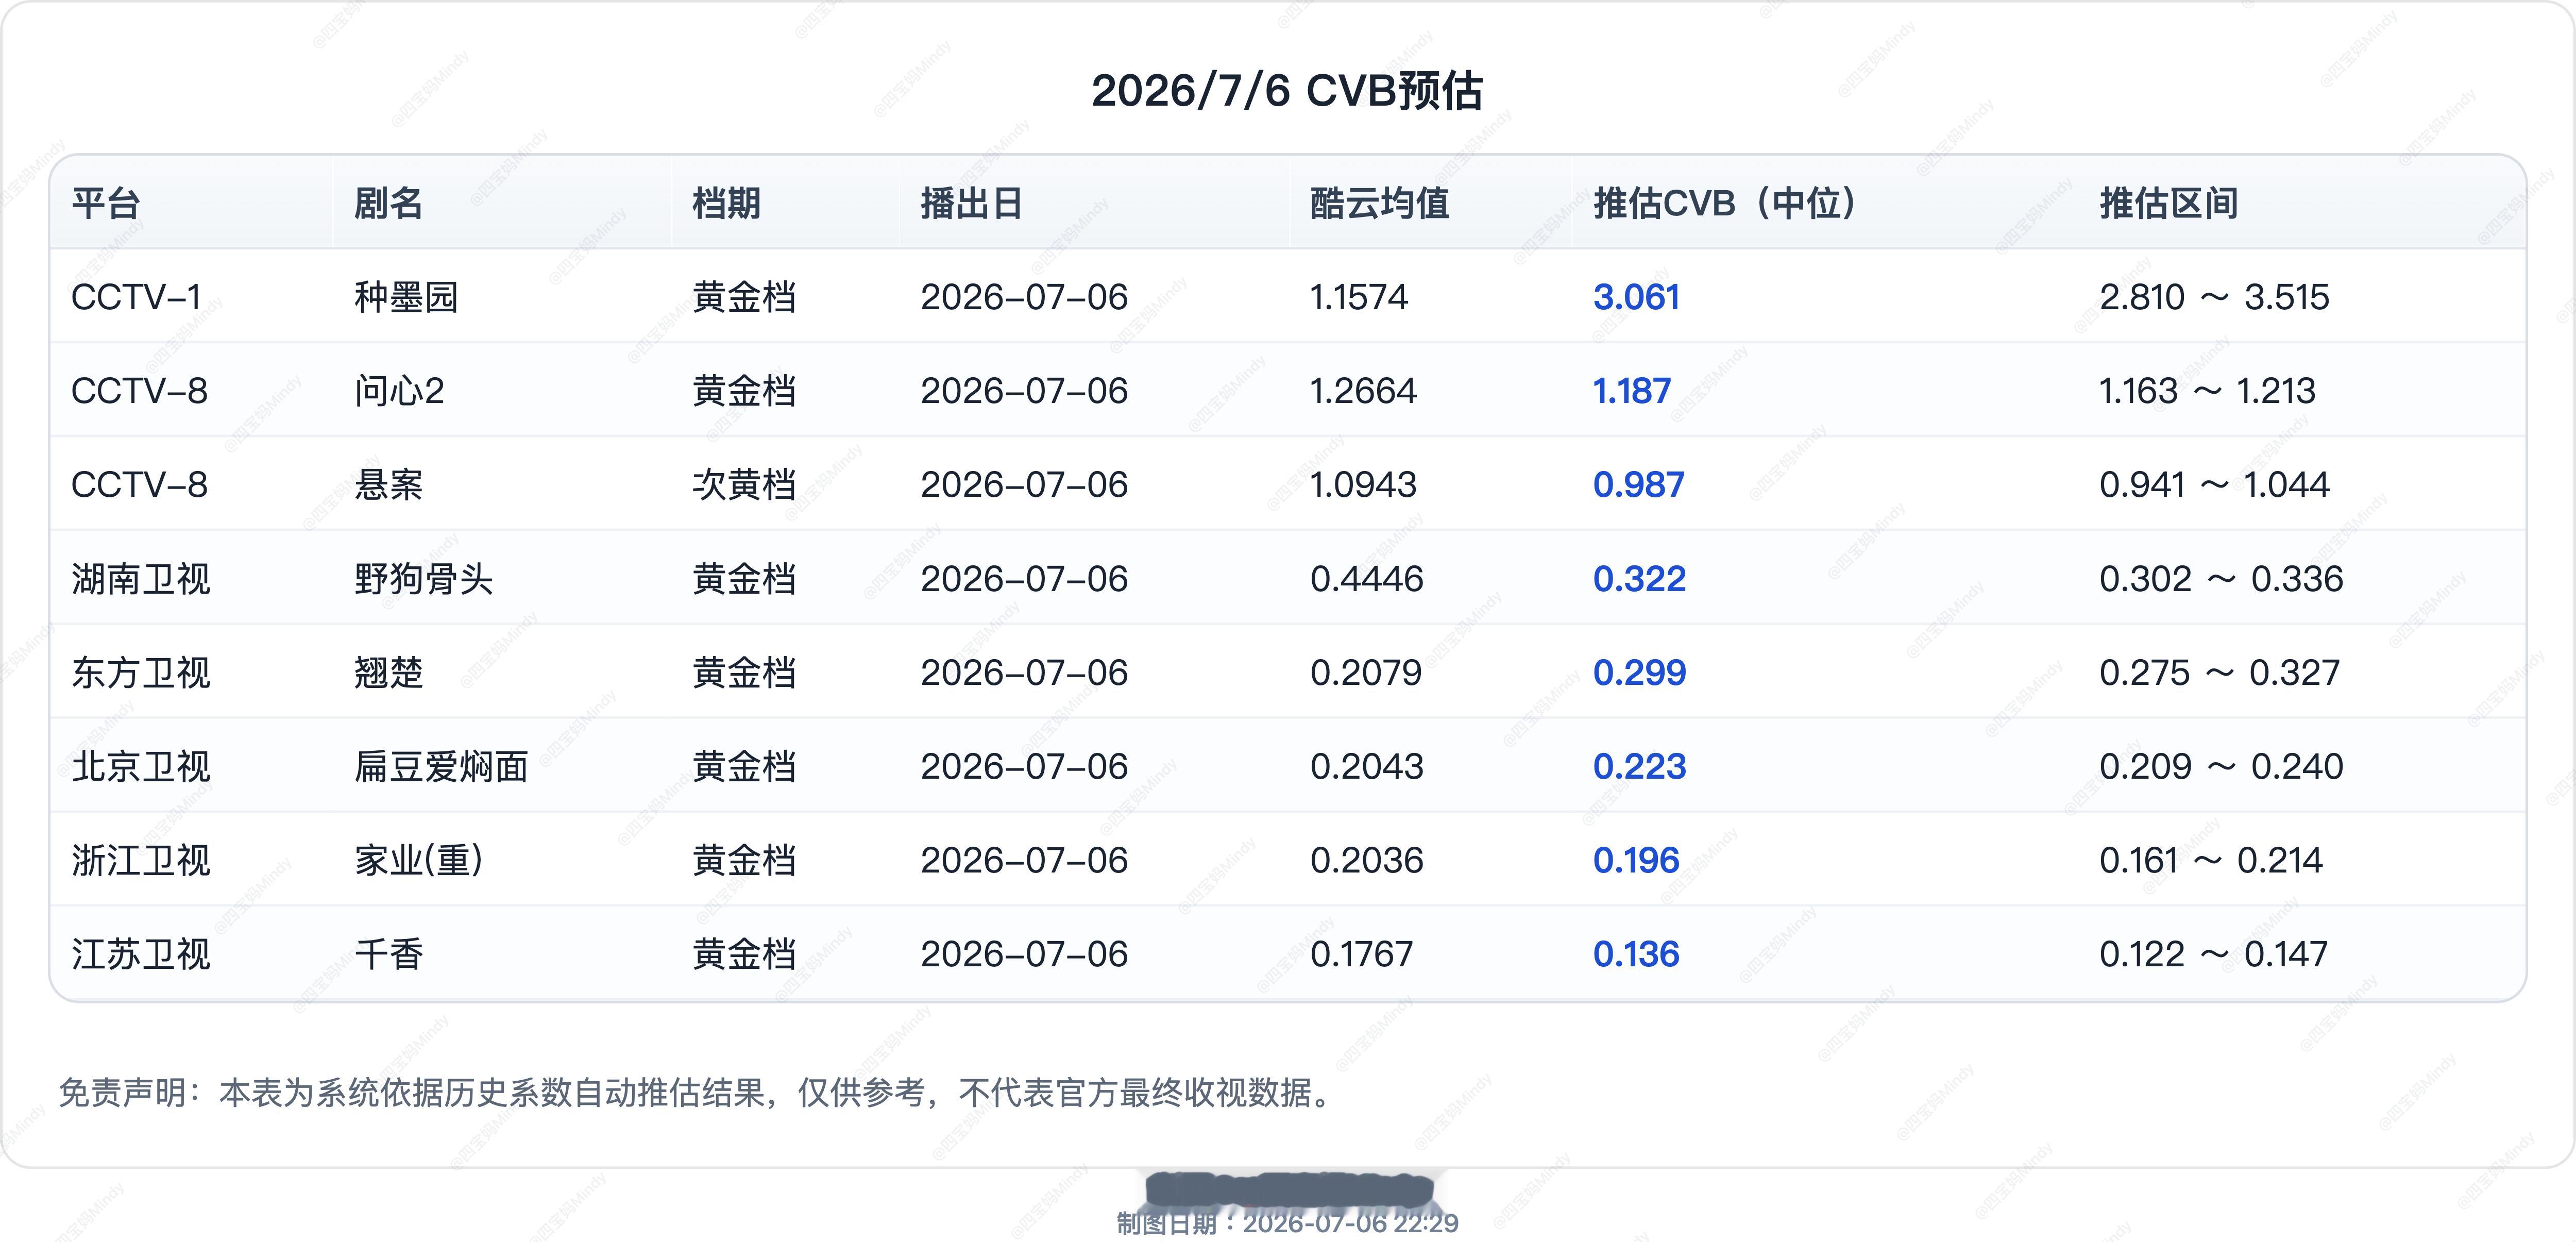Click the value '0.2079'
The image size is (2576, 1242).
click(1366, 673)
